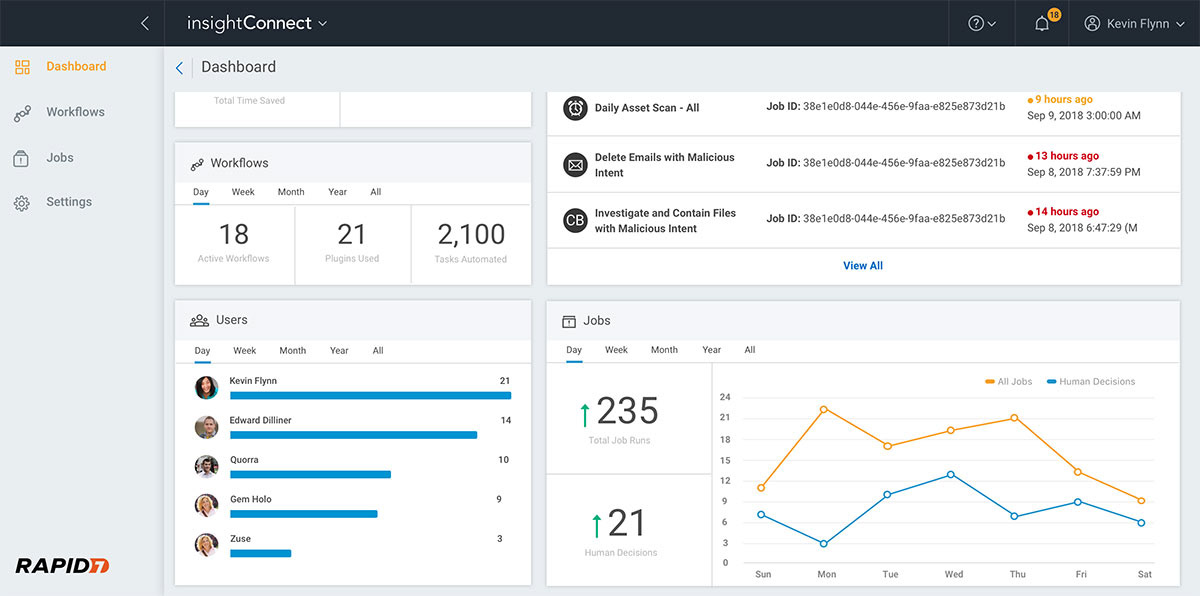
Task: Click the Delete Emails envelope icon
Action: point(575,165)
